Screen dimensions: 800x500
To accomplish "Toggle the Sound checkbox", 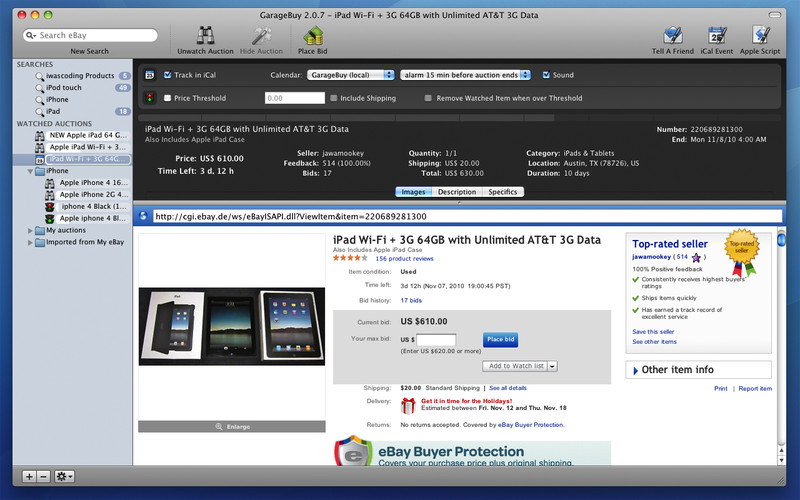I will 545,75.
